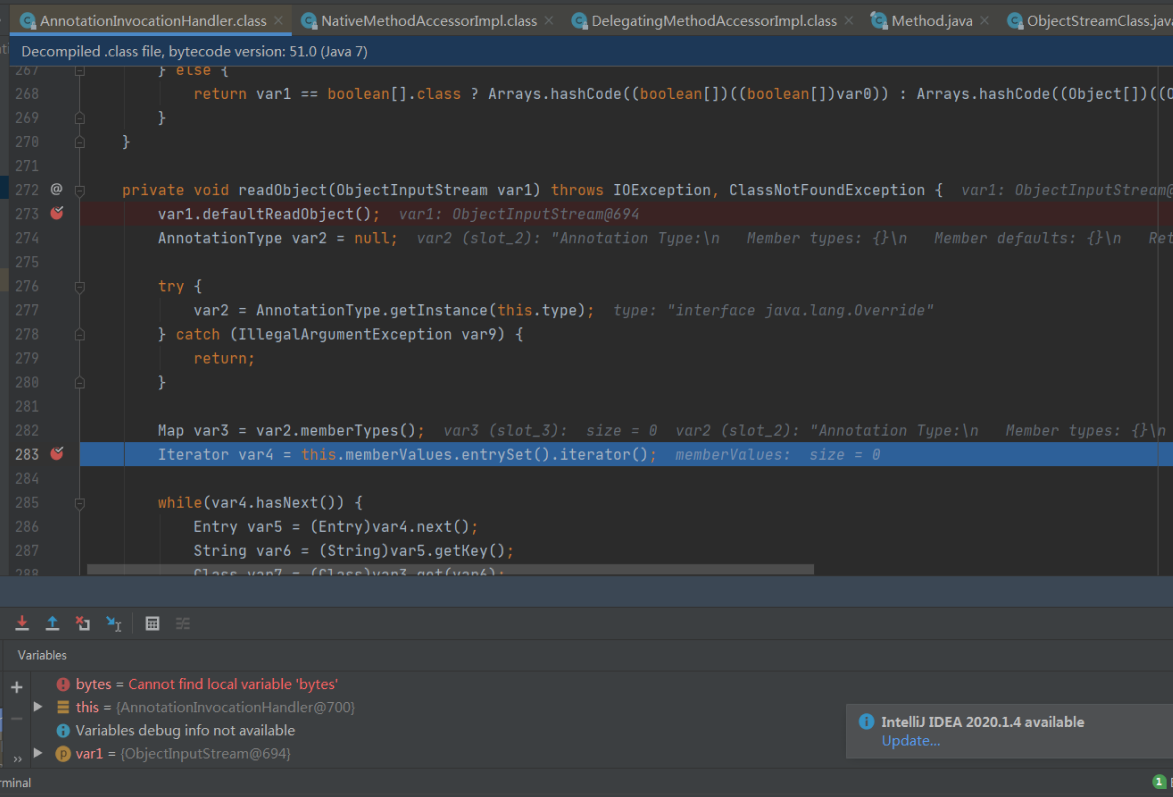Add new watch with plus icon

click(x=16, y=687)
